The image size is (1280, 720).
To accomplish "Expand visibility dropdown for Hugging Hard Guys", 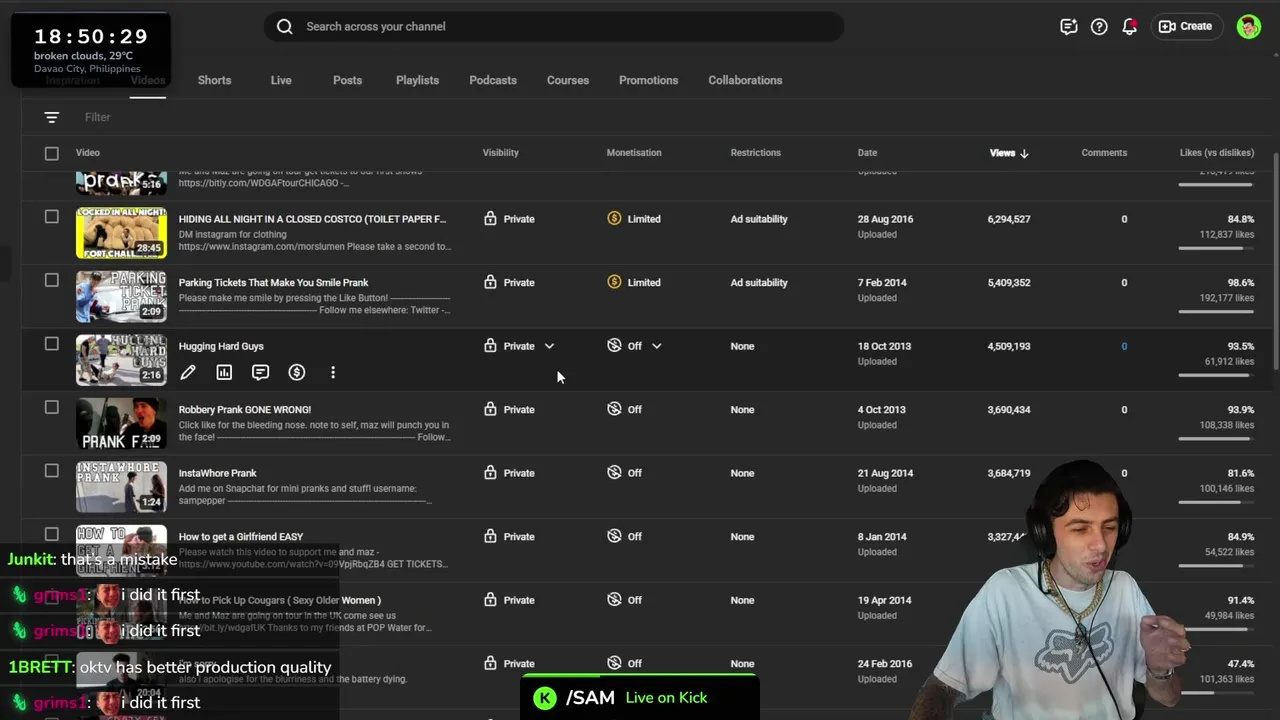I will point(549,346).
